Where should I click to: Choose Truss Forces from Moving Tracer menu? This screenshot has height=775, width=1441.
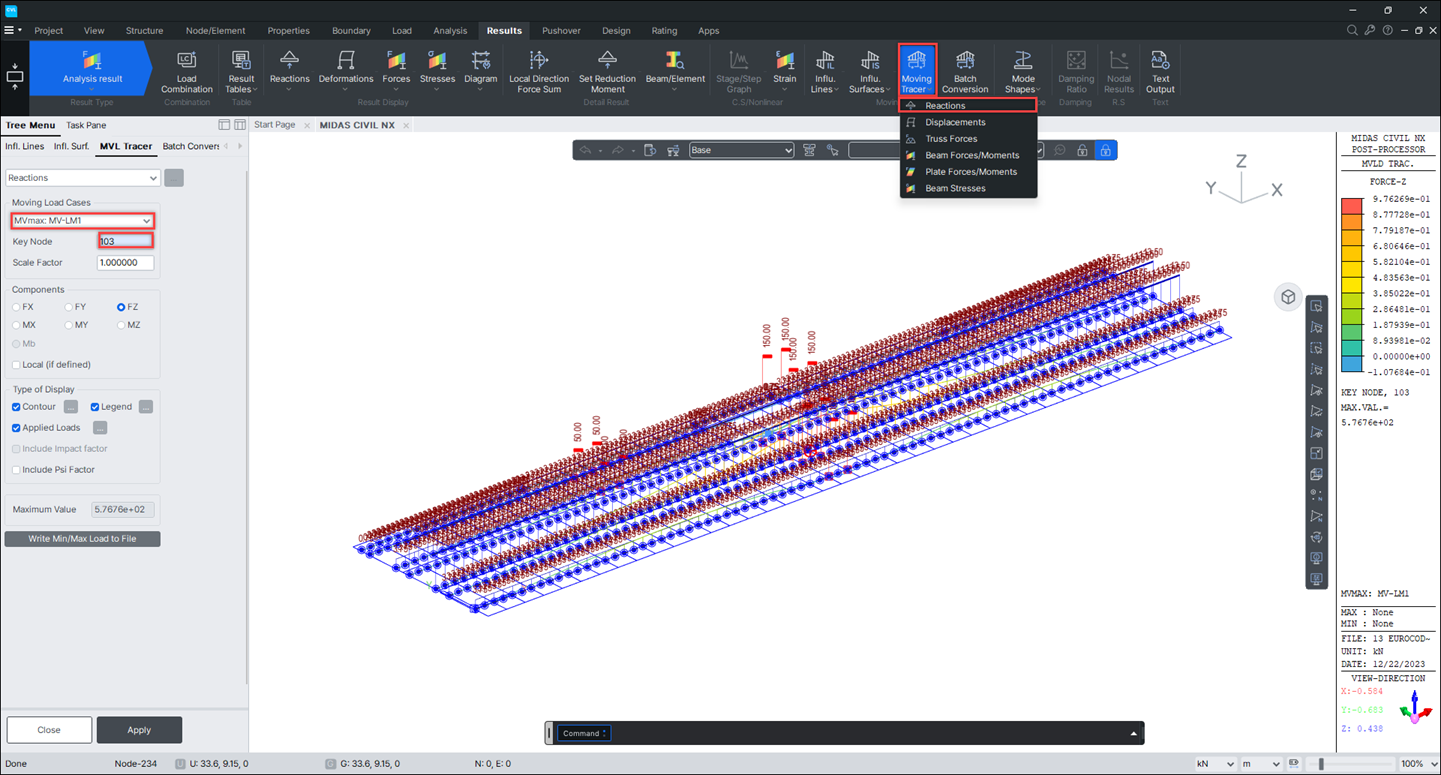click(968, 139)
